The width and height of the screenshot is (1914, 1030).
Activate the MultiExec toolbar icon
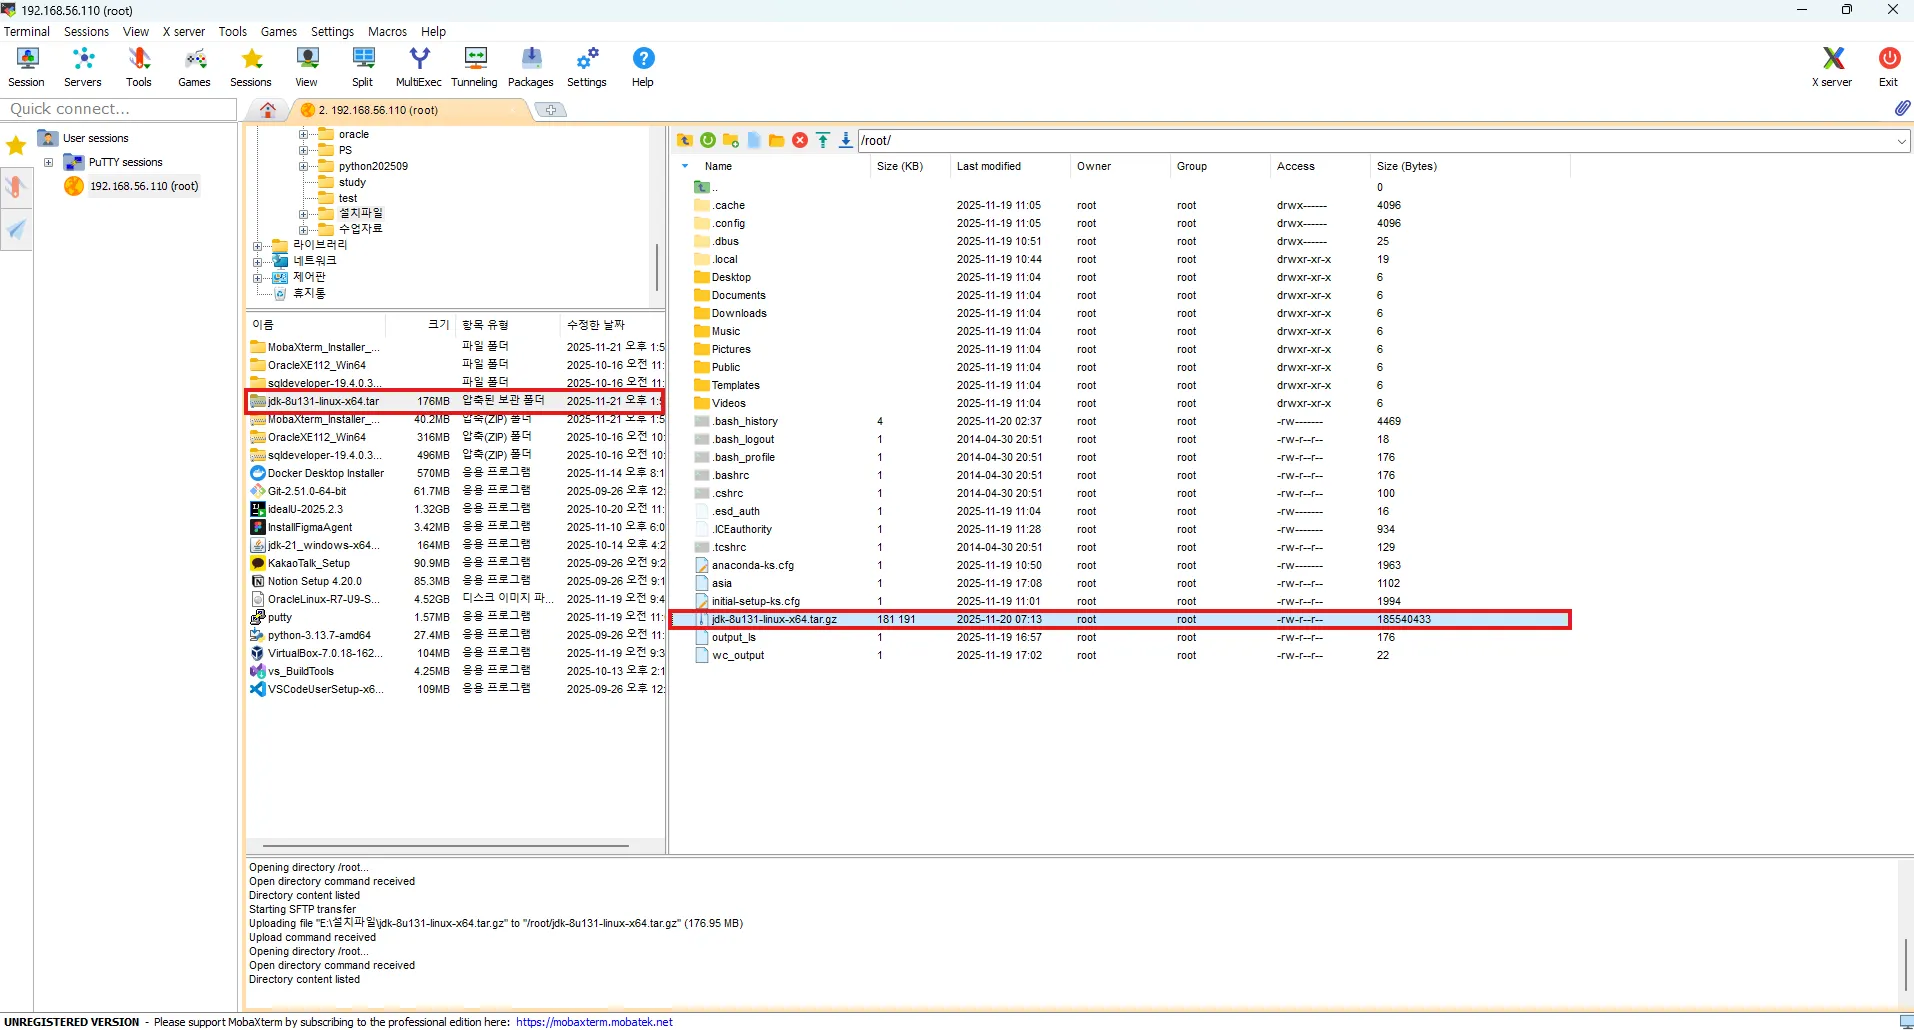click(x=419, y=67)
